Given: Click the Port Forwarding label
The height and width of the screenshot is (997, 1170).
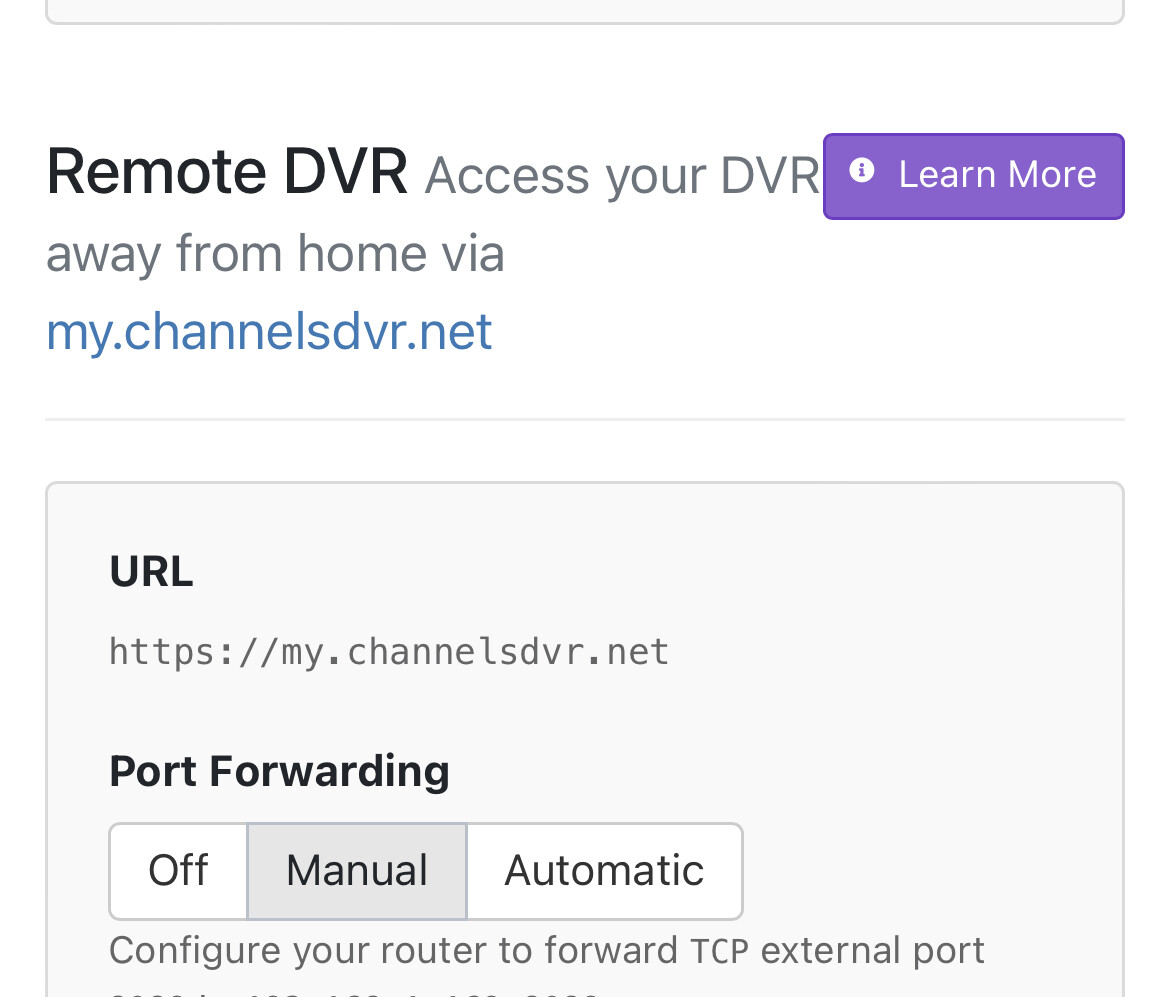Looking at the screenshot, I should click(279, 772).
